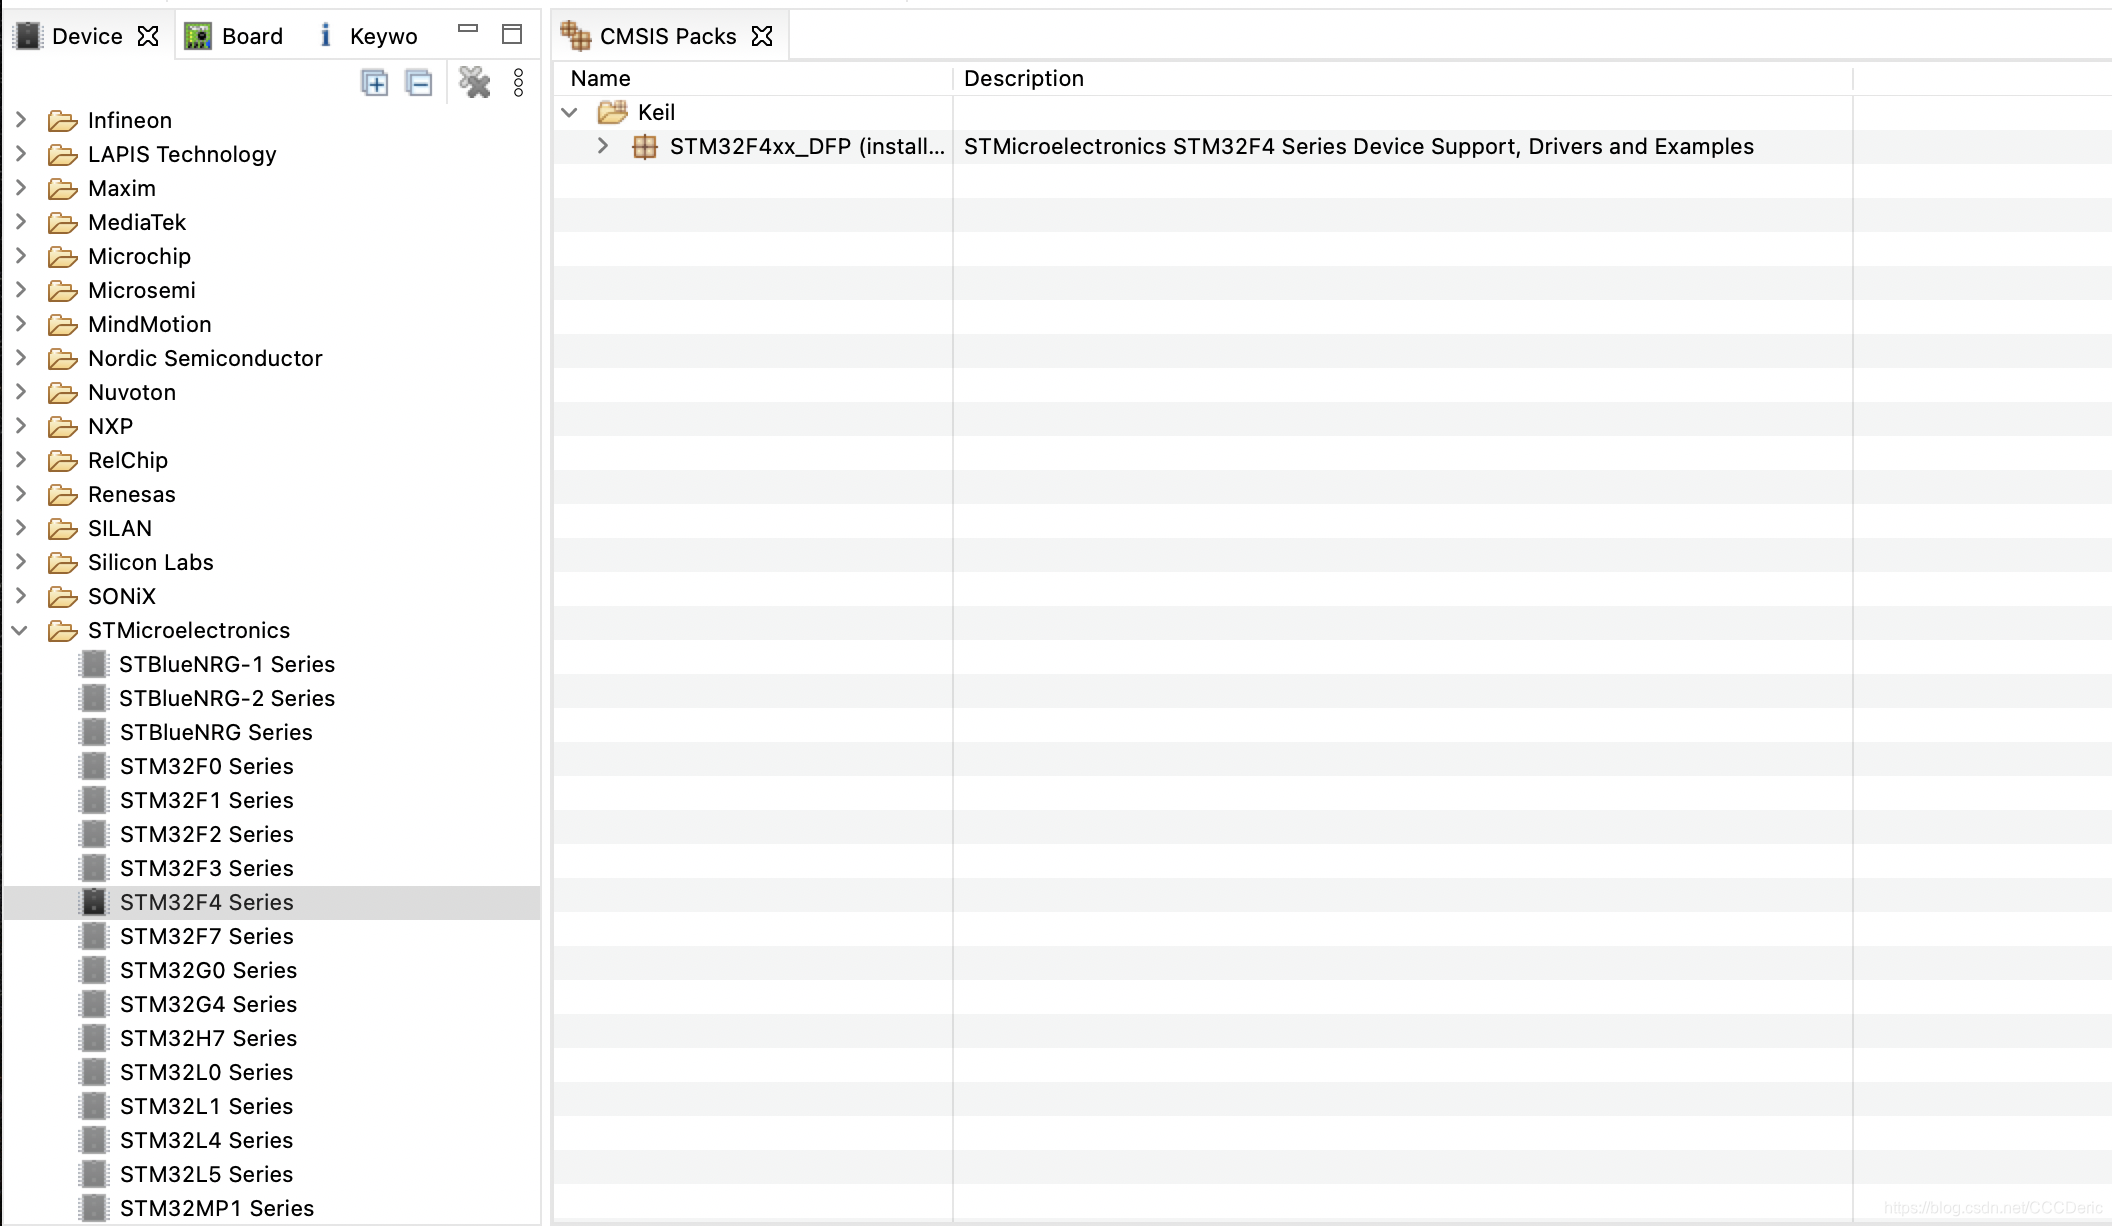The image size is (2112, 1226).
Task: Click the Collapse All tree icon
Action: [x=419, y=83]
